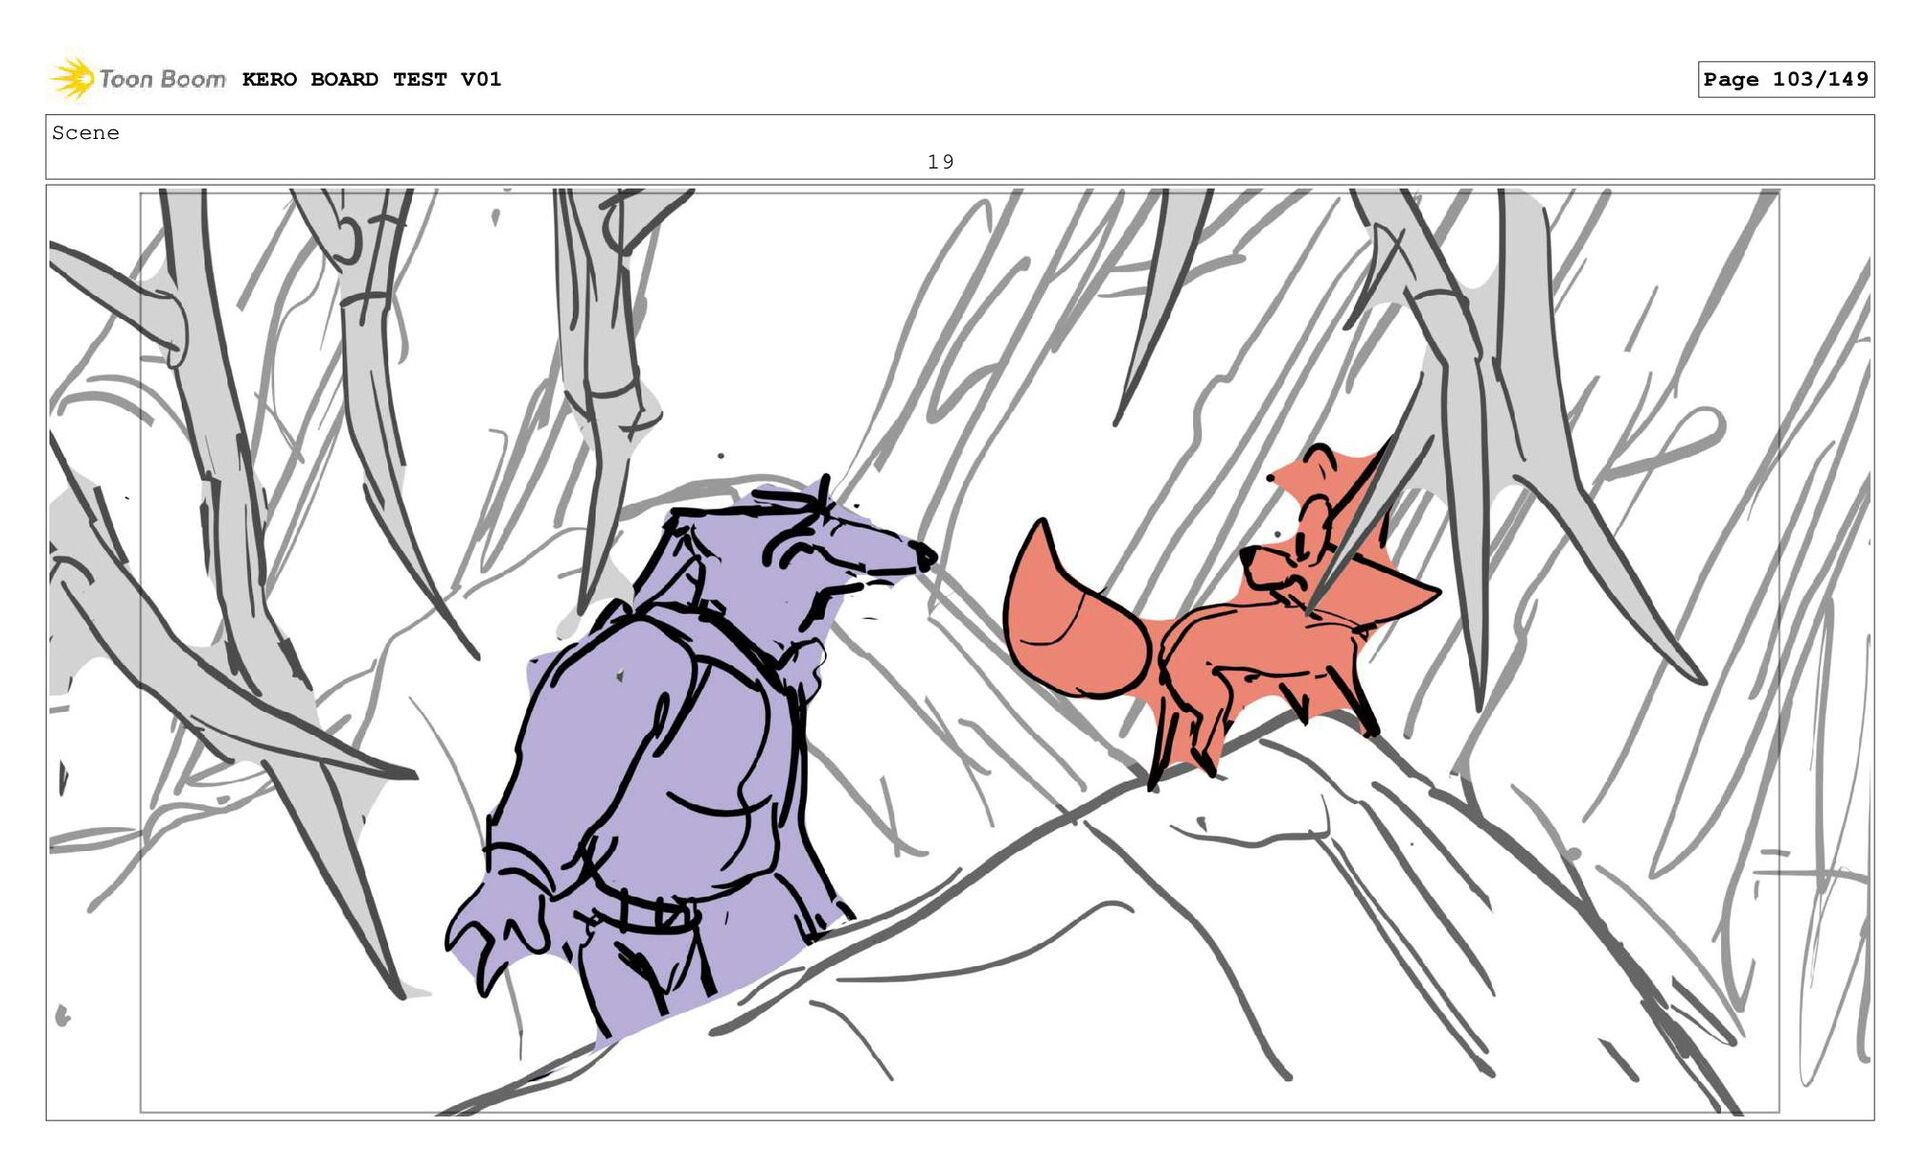Click the Page 103/149 indicator box
1920x1166 pixels.
click(1785, 79)
